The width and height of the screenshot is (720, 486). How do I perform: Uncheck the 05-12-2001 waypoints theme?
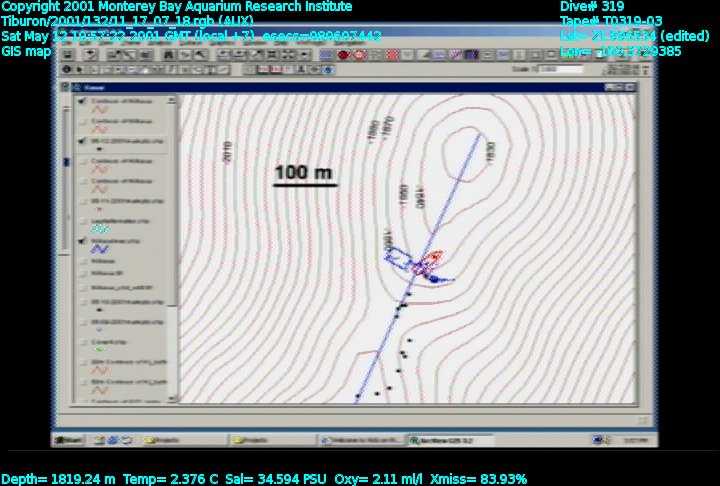82,141
